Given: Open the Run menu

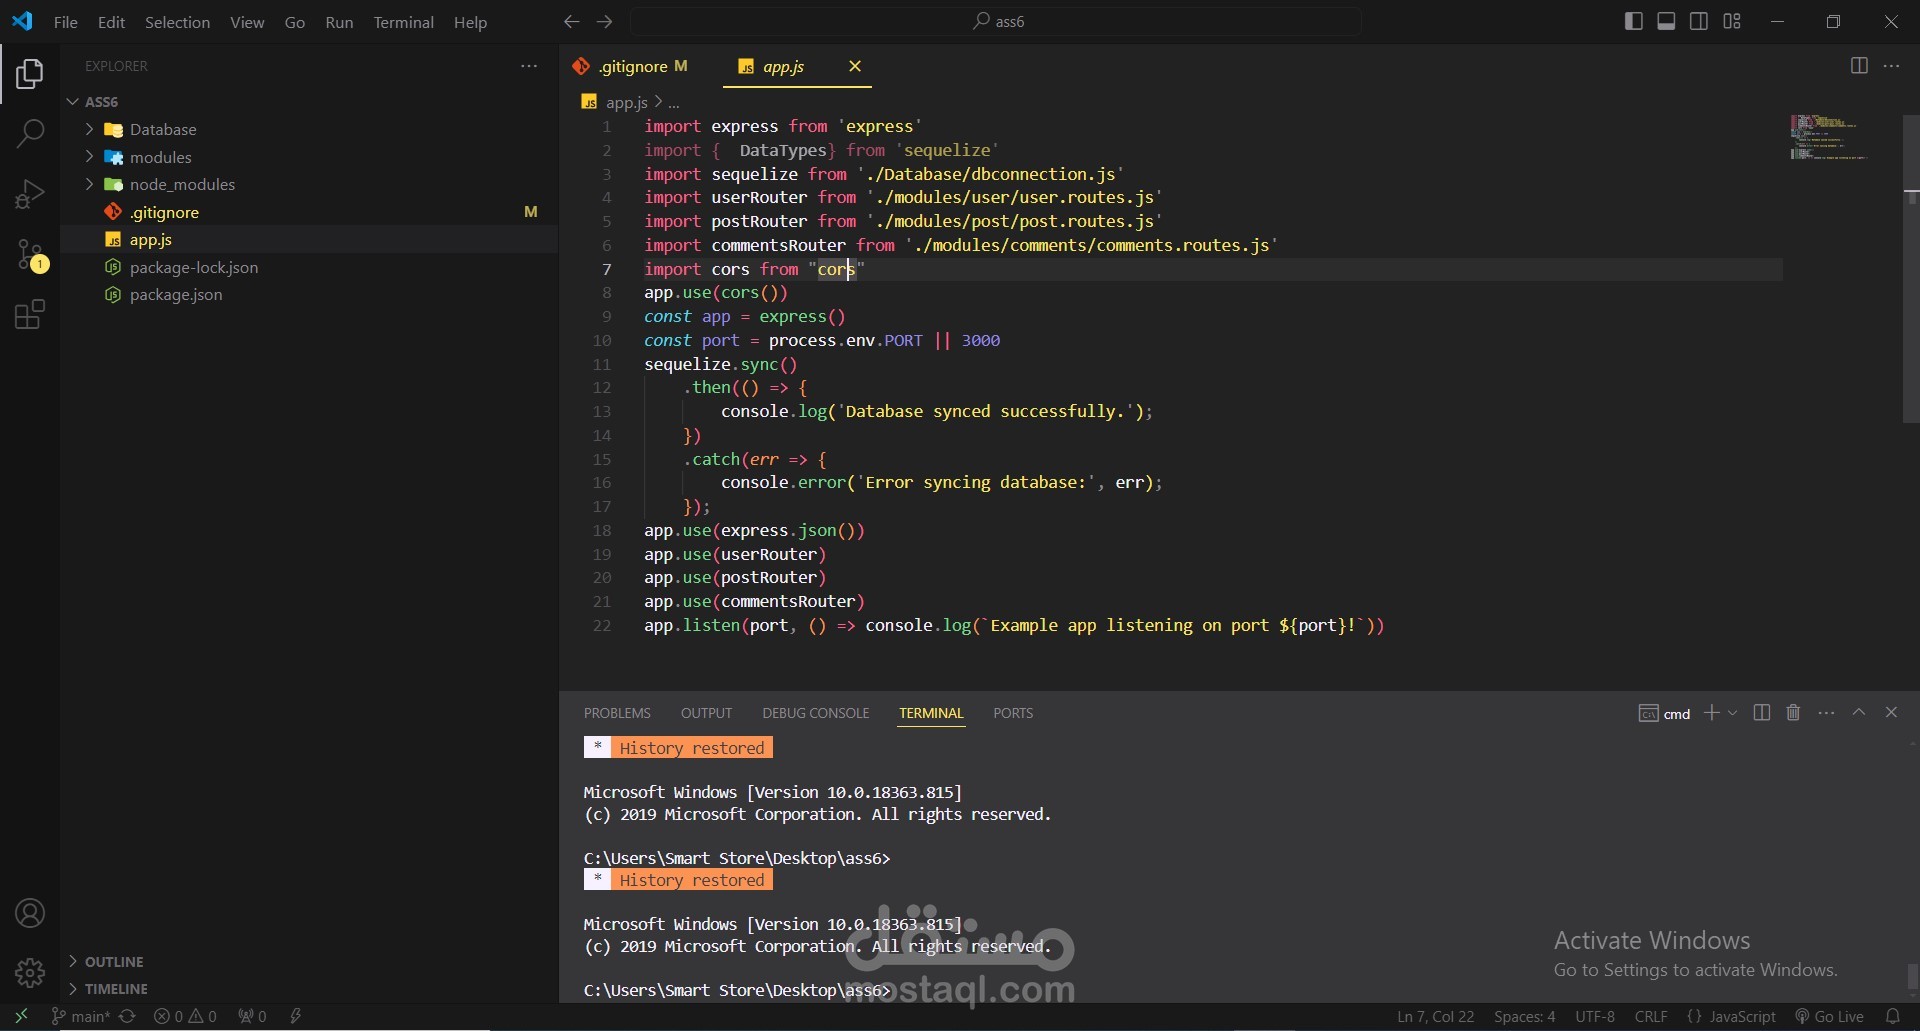Looking at the screenshot, I should pyautogui.click(x=339, y=21).
